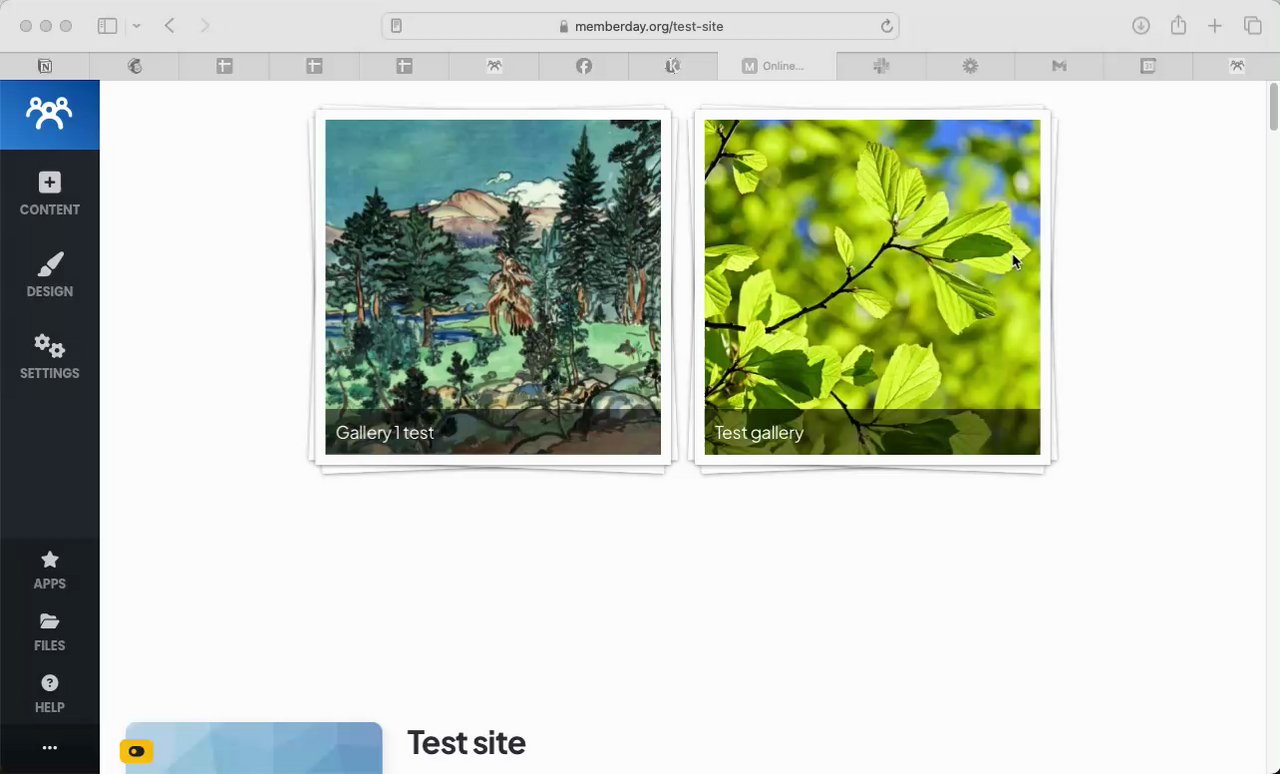This screenshot has height=774, width=1280.
Task: Click the yellow eye preview badge
Action: point(136,751)
